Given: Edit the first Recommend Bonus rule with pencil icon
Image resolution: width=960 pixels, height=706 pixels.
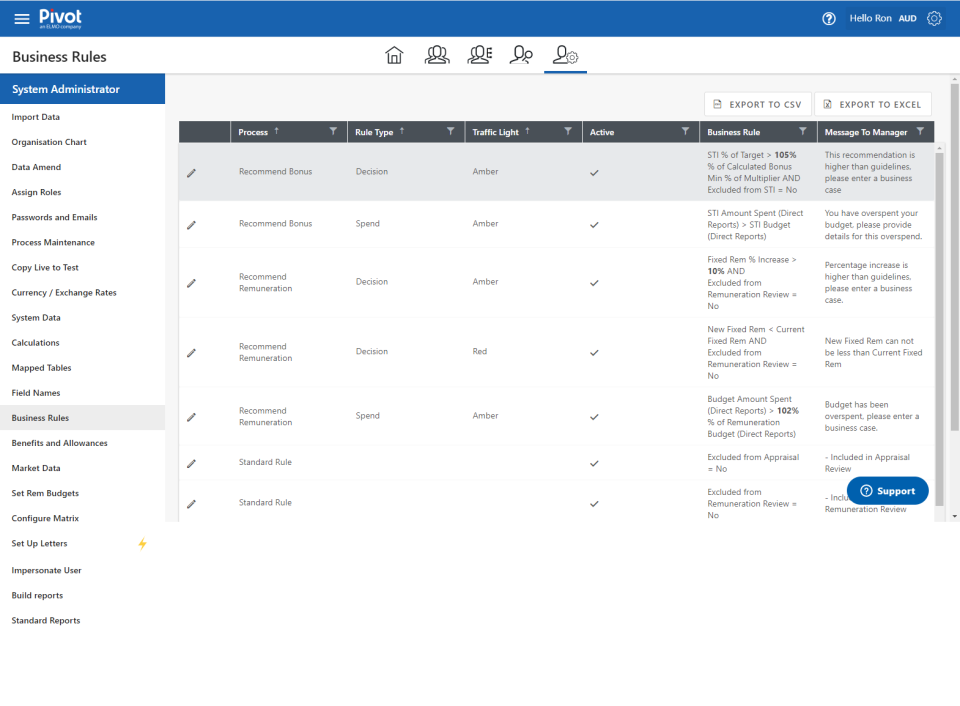Looking at the screenshot, I should [190, 171].
